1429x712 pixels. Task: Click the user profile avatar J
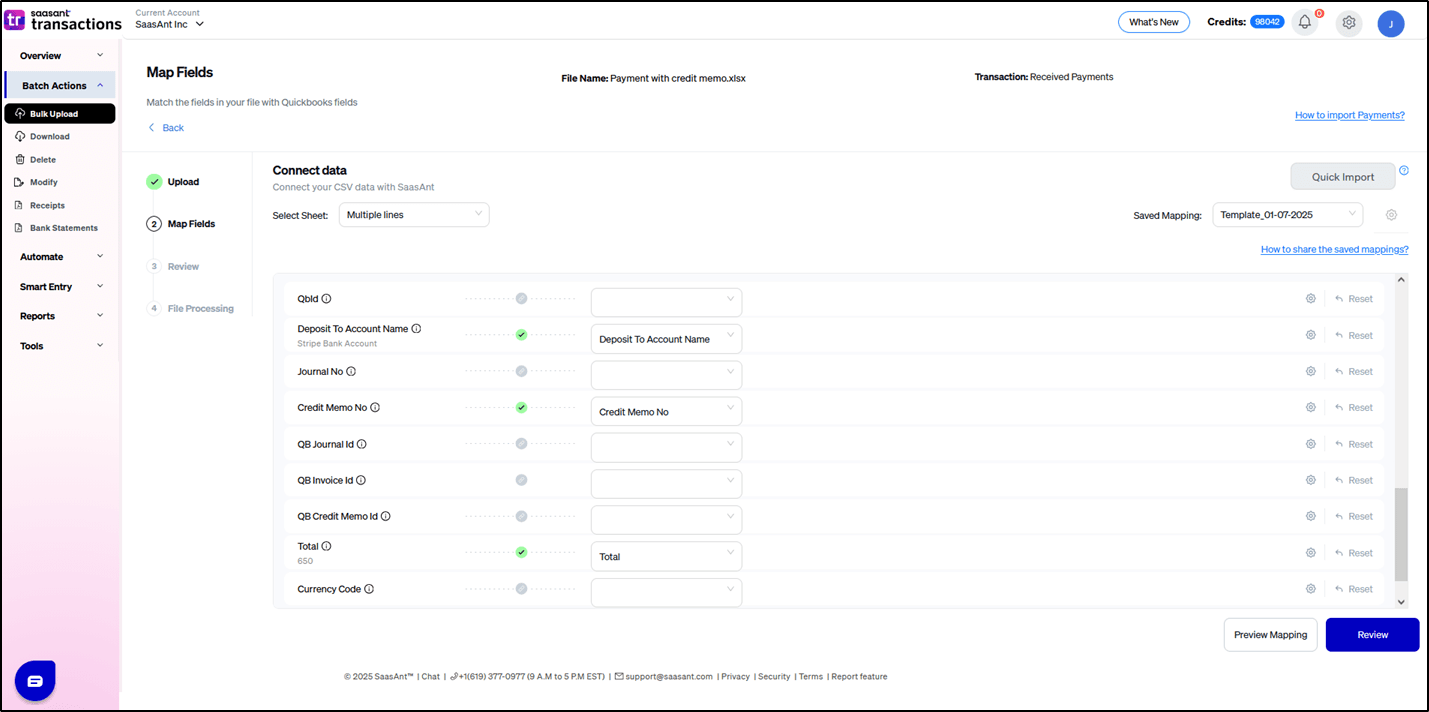(1390, 24)
